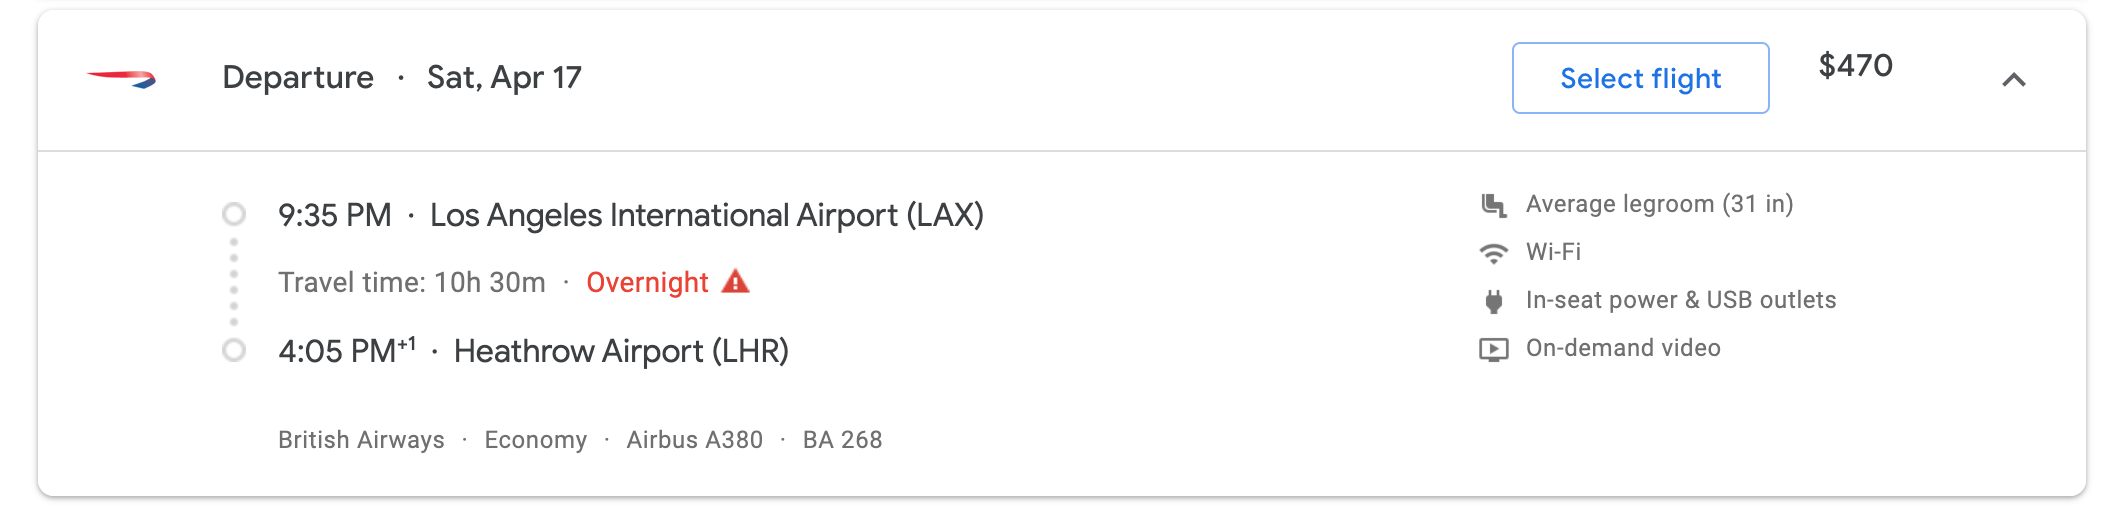This screenshot has width=2118, height=518.
Task: Click the Wi-Fi icon
Action: (x=1493, y=253)
